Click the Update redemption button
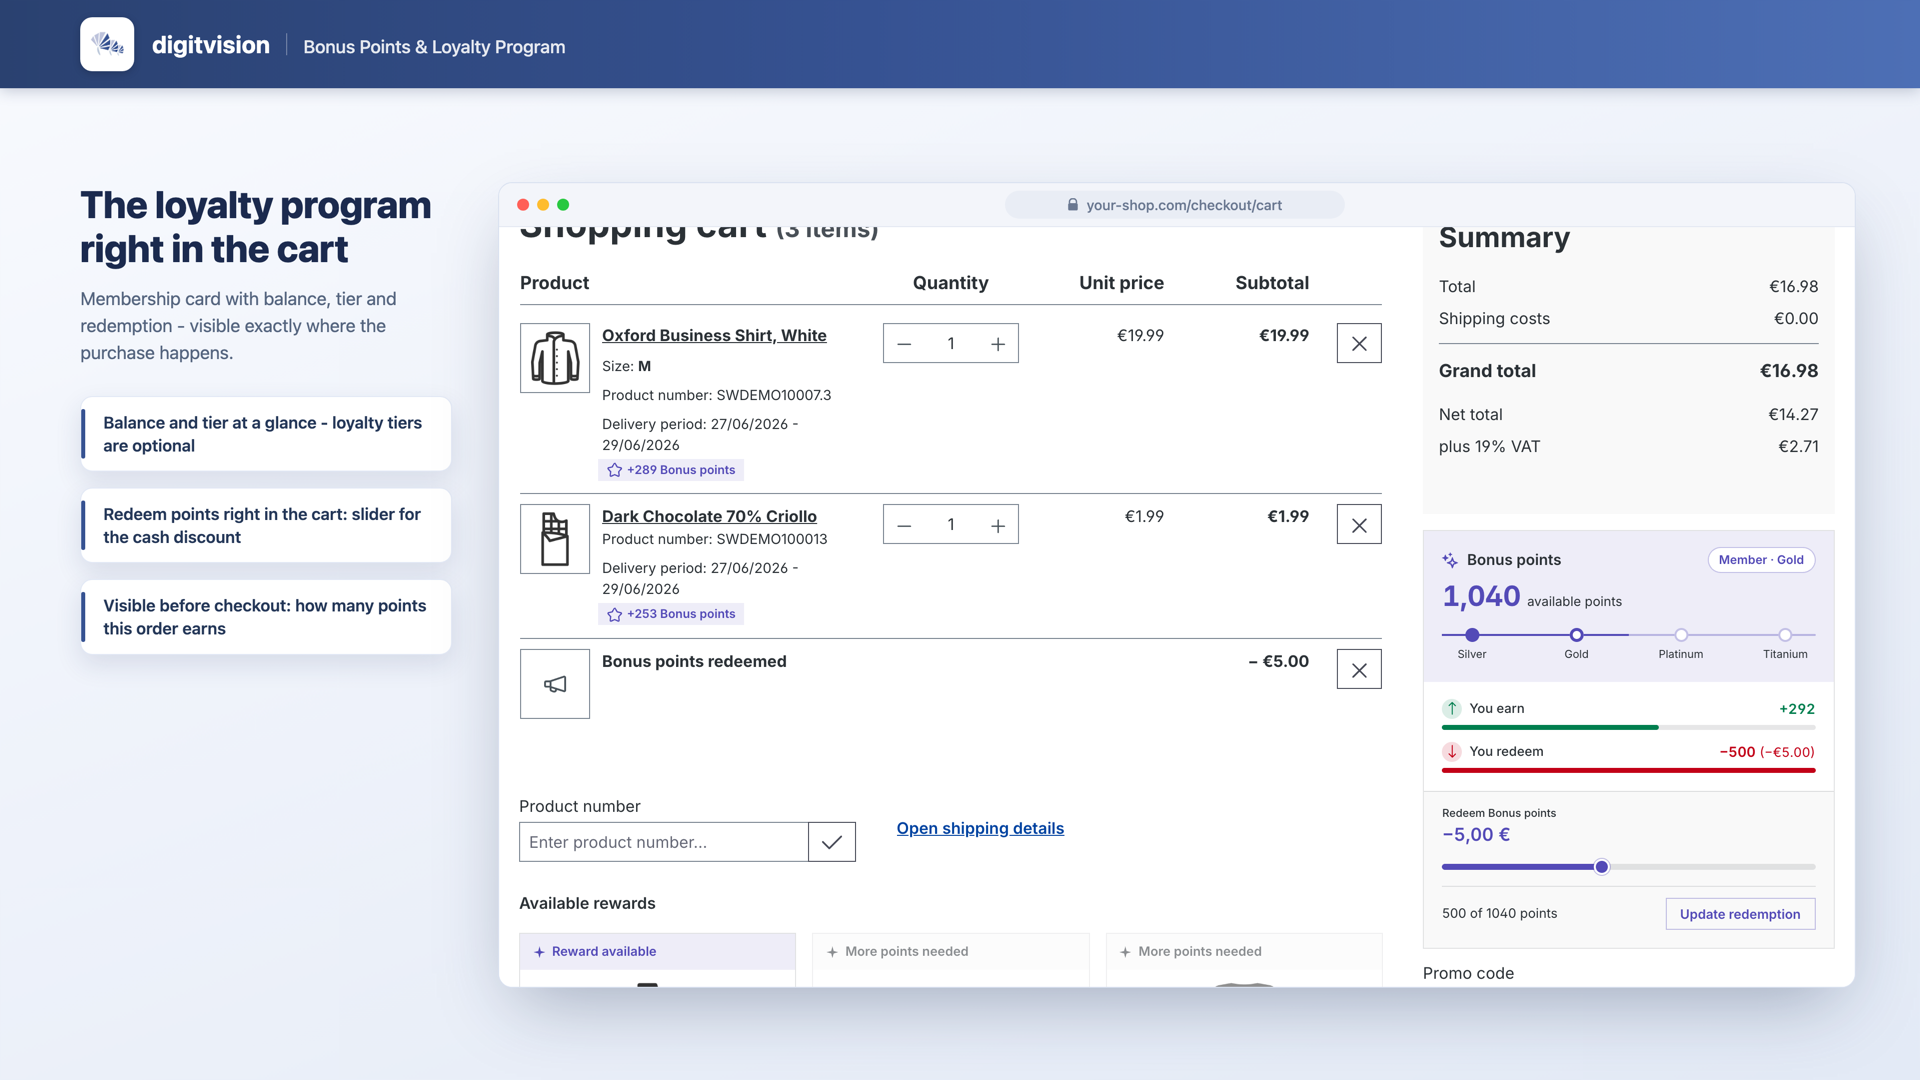The height and width of the screenshot is (1080, 1920). [1740, 914]
